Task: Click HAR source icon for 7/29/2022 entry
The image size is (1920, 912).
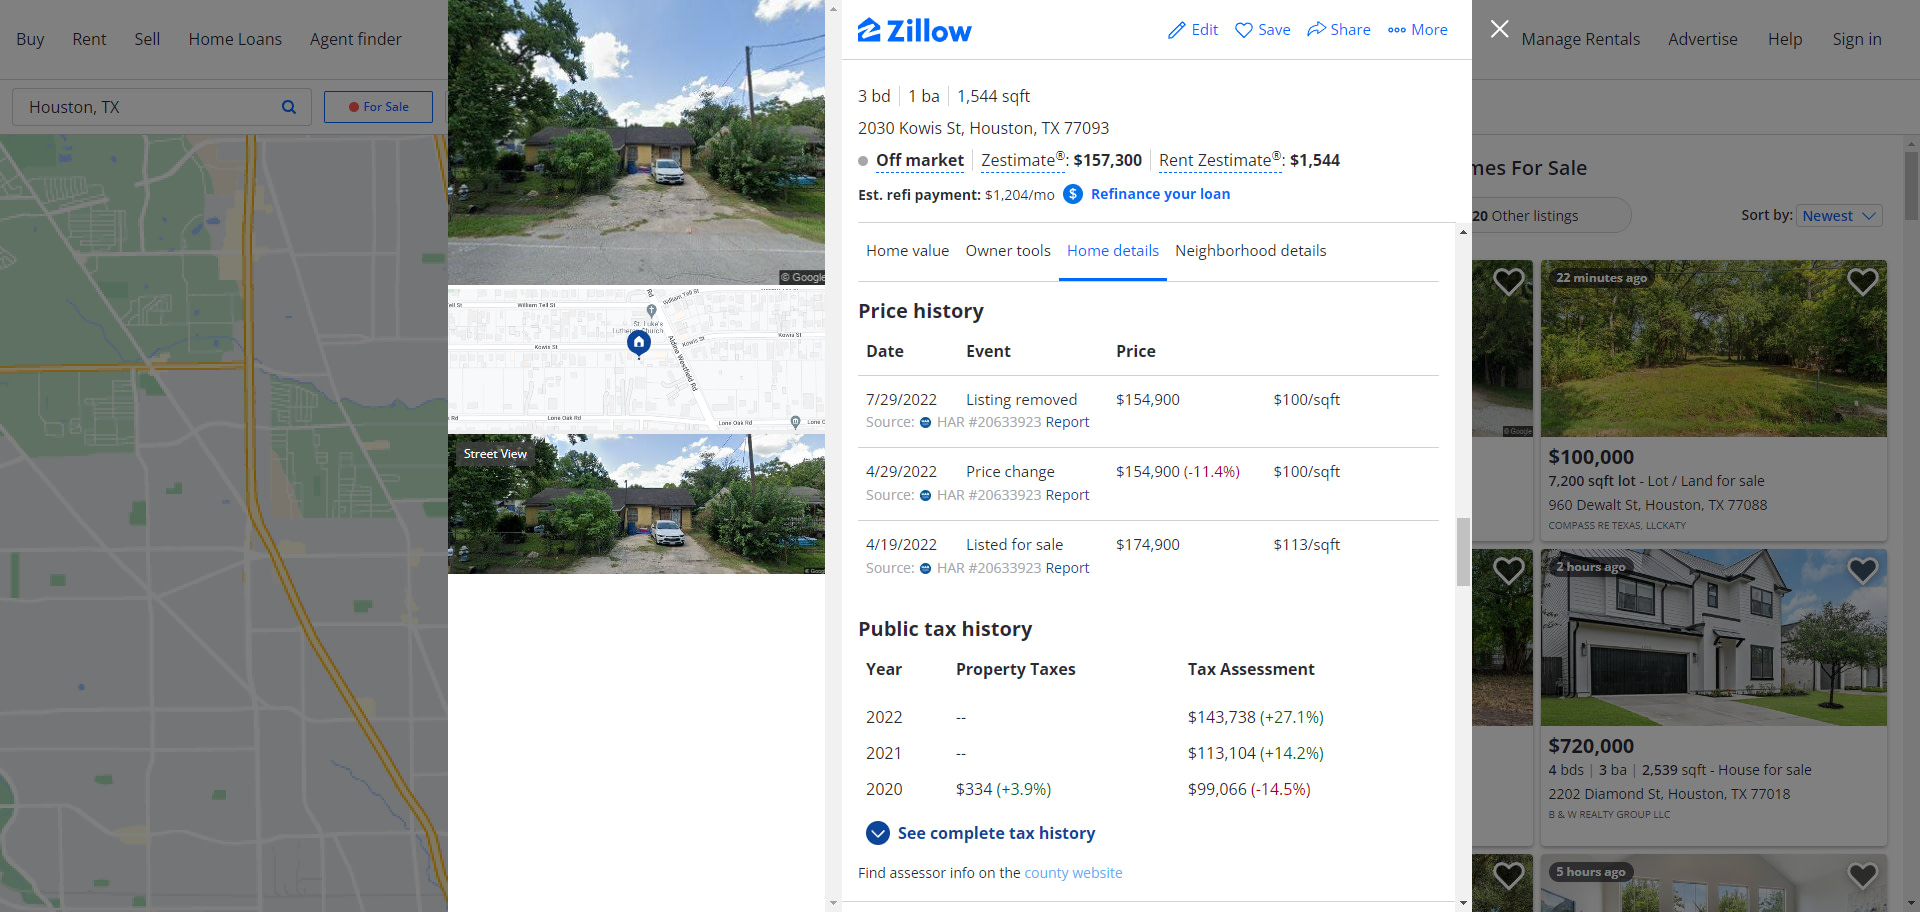Action: [926, 423]
